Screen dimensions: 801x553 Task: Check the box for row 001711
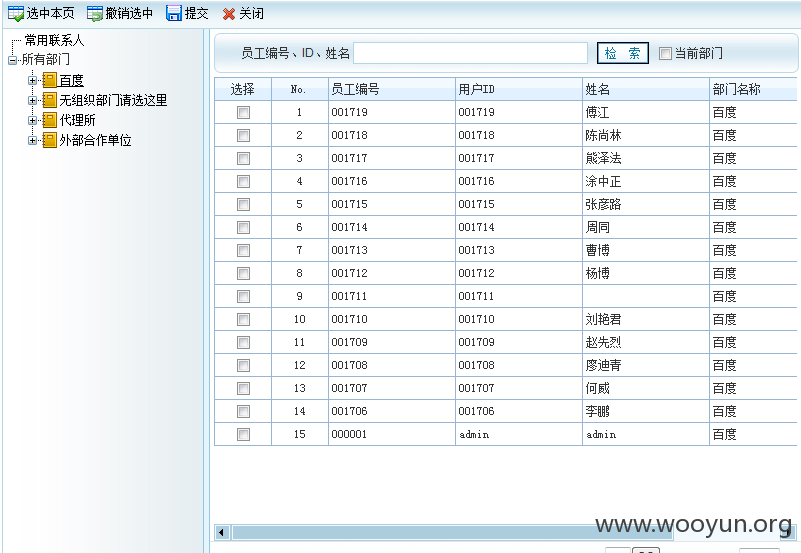[x=243, y=296]
